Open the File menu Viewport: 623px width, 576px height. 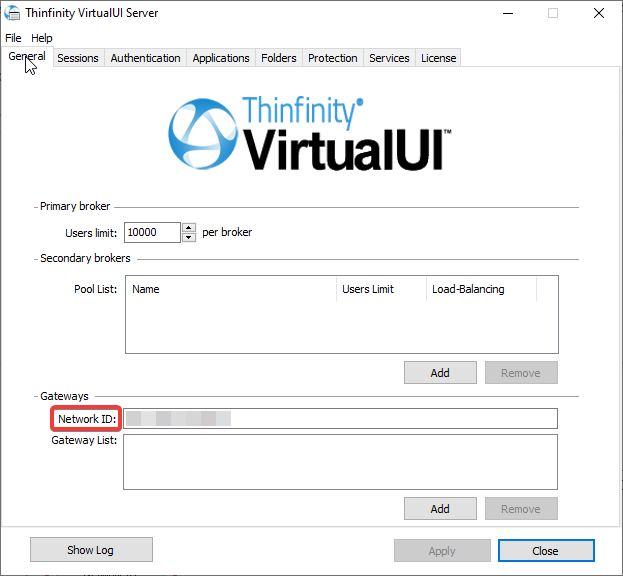tap(13, 38)
